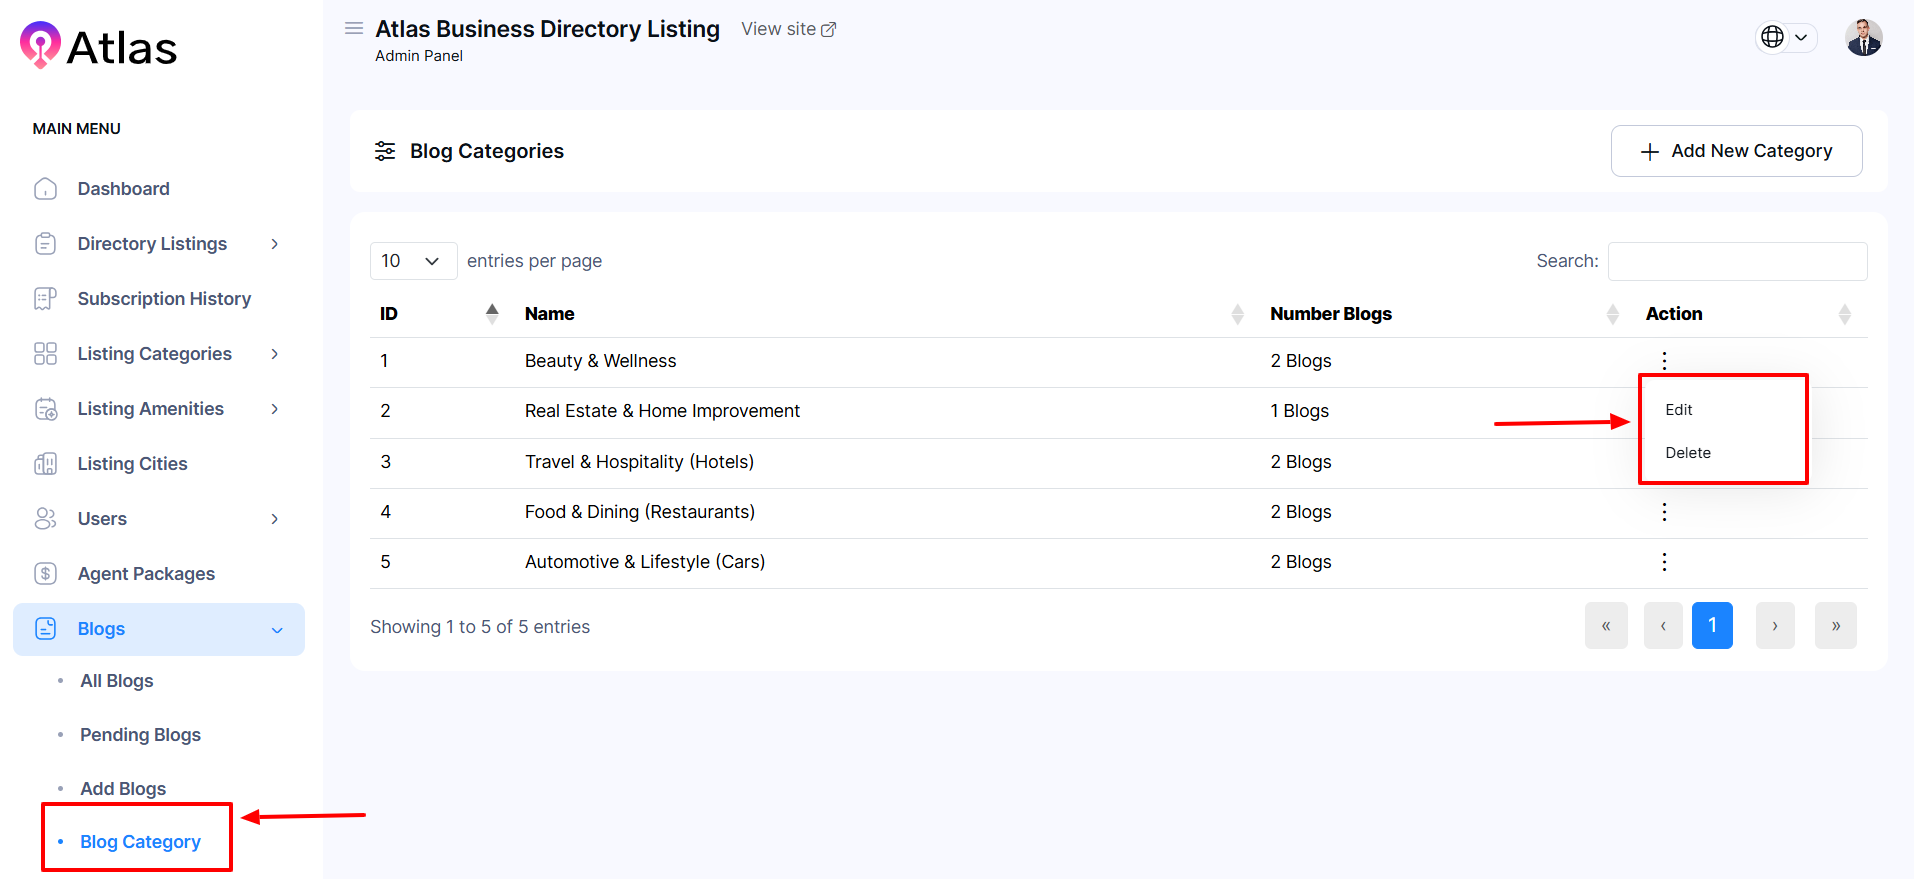Click the hamburger sidebar toggle icon
This screenshot has width=1914, height=879.
353,28
